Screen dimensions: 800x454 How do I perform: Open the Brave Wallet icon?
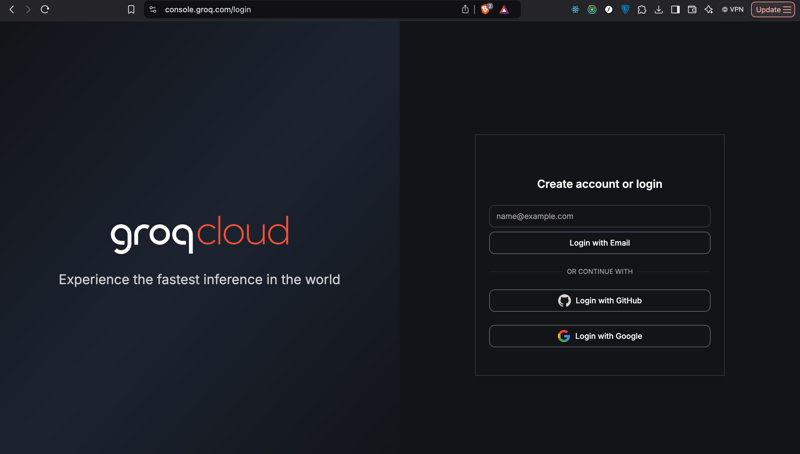[x=692, y=9]
